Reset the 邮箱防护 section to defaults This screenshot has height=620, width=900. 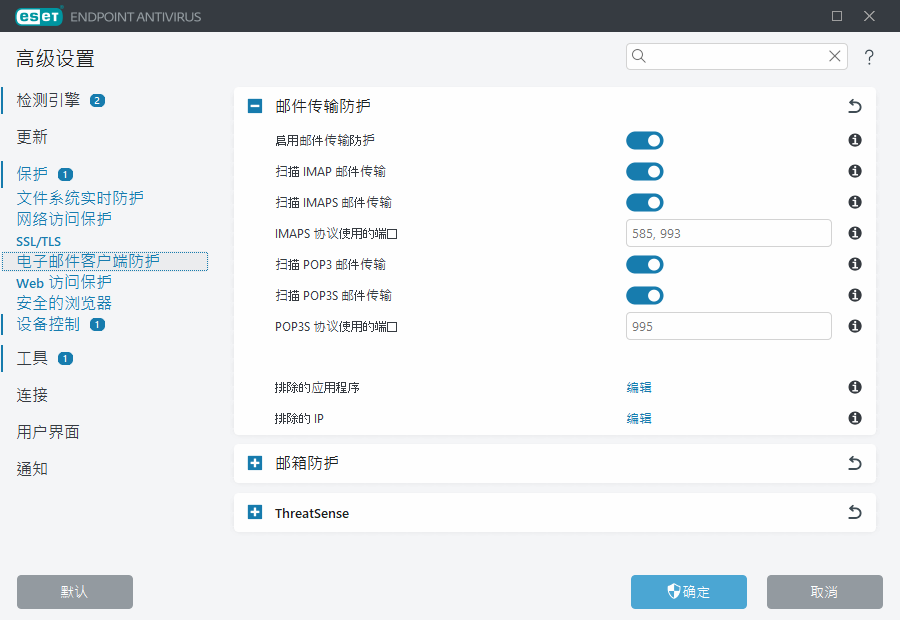coord(855,463)
